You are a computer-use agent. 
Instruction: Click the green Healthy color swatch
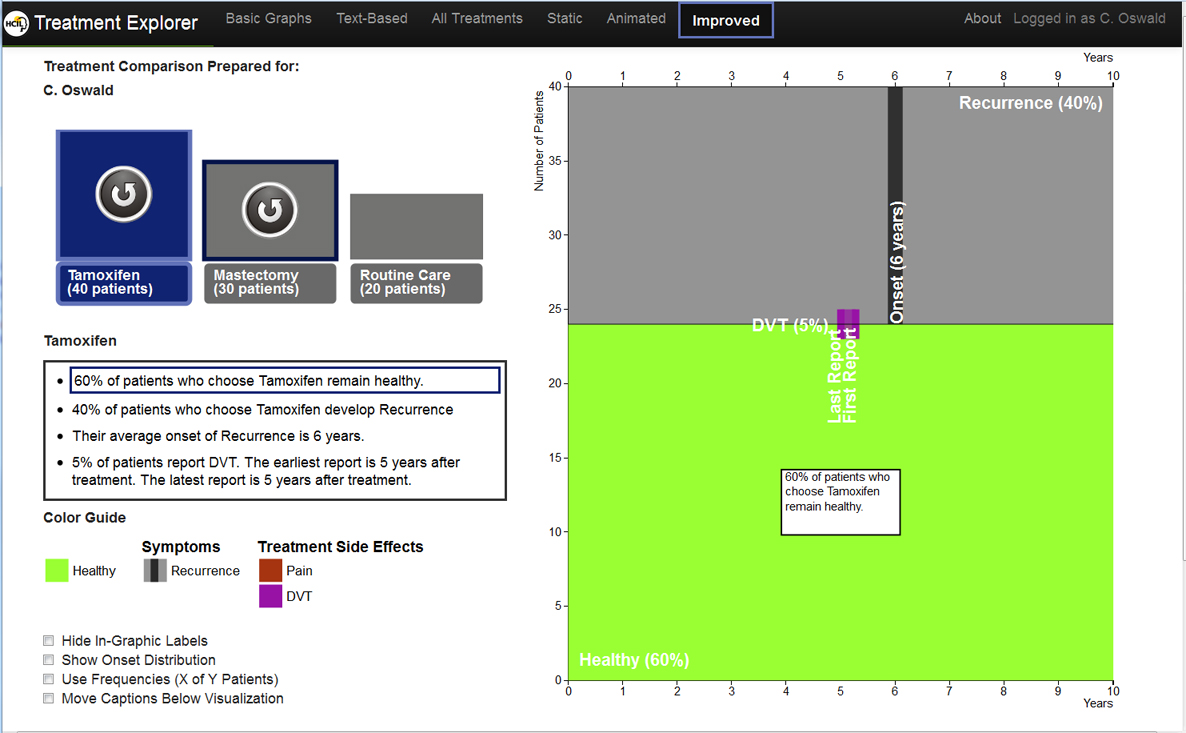pos(57,571)
